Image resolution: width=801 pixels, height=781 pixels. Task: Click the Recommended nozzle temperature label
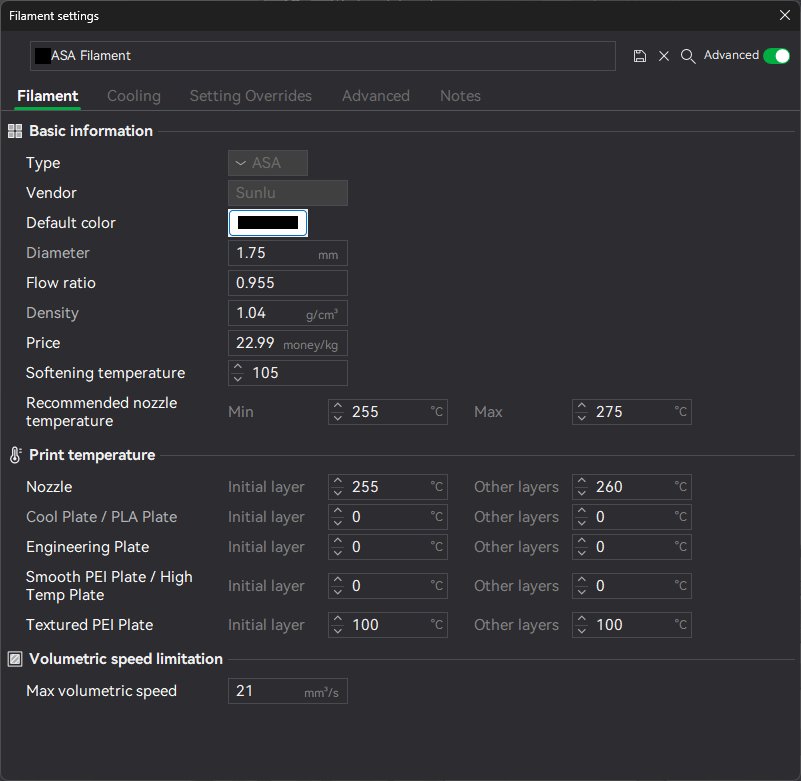pyautogui.click(x=101, y=412)
